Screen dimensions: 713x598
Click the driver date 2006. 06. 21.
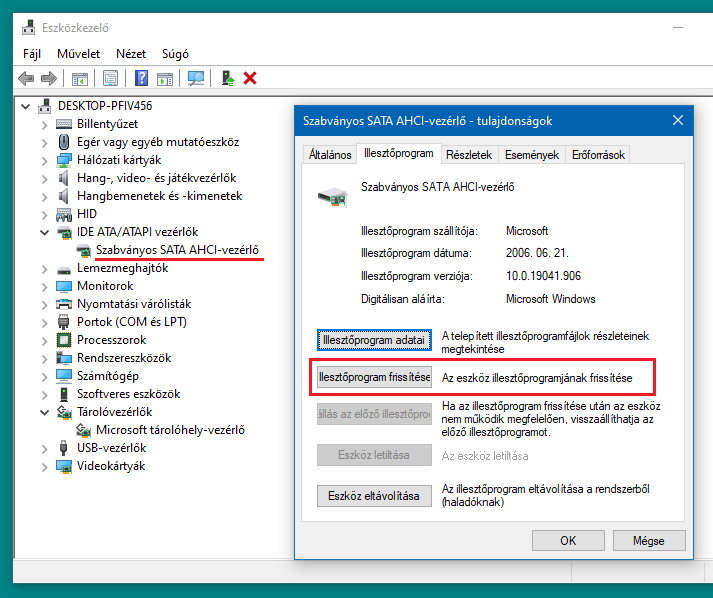(537, 253)
